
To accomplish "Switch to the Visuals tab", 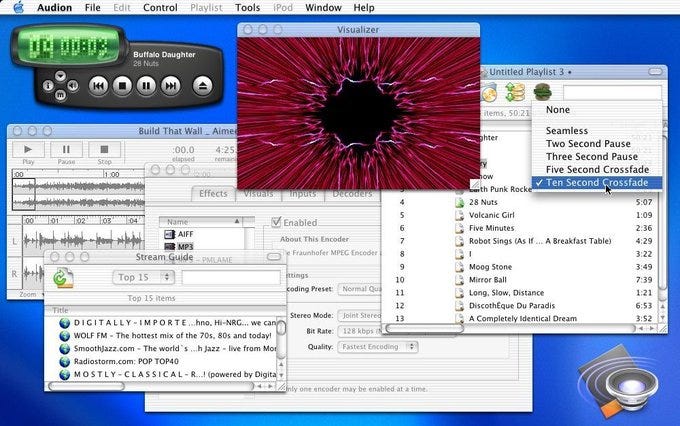I will coord(258,193).
